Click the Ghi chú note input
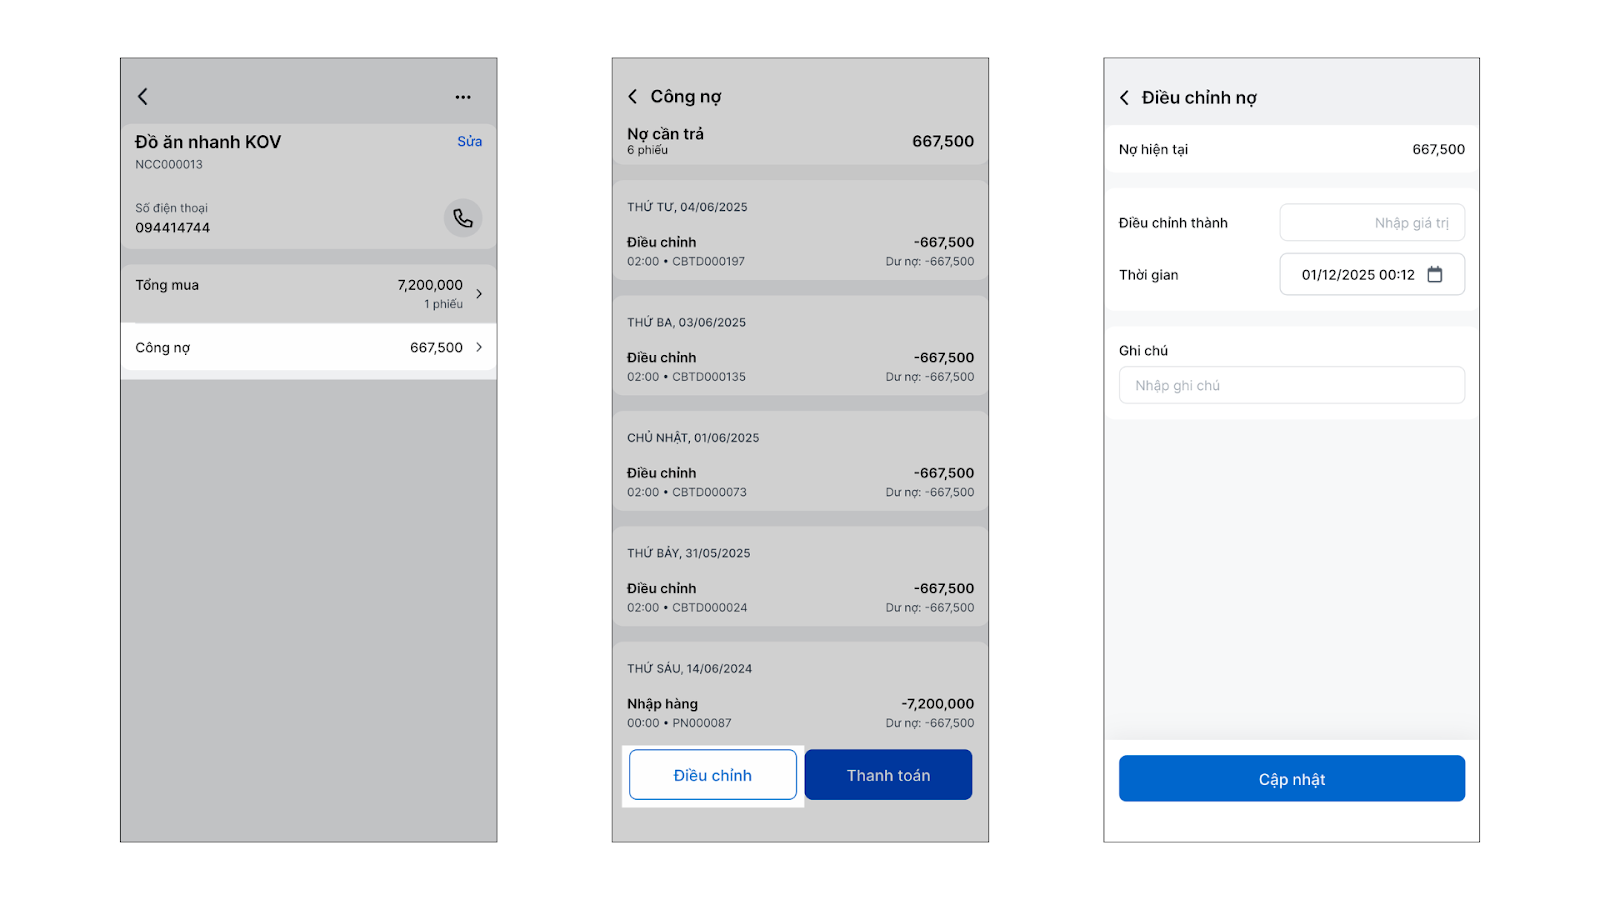 (x=1291, y=386)
